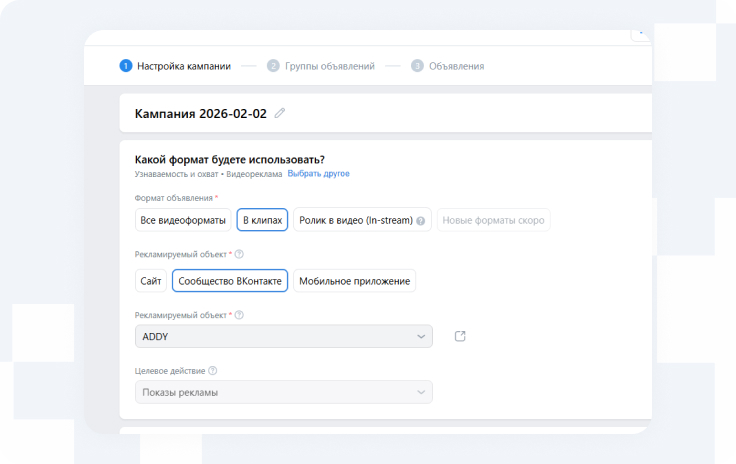The height and width of the screenshot is (464, 736).
Task: Click help icon beside Рекламируемый объект above Сайт
Action: point(239,254)
